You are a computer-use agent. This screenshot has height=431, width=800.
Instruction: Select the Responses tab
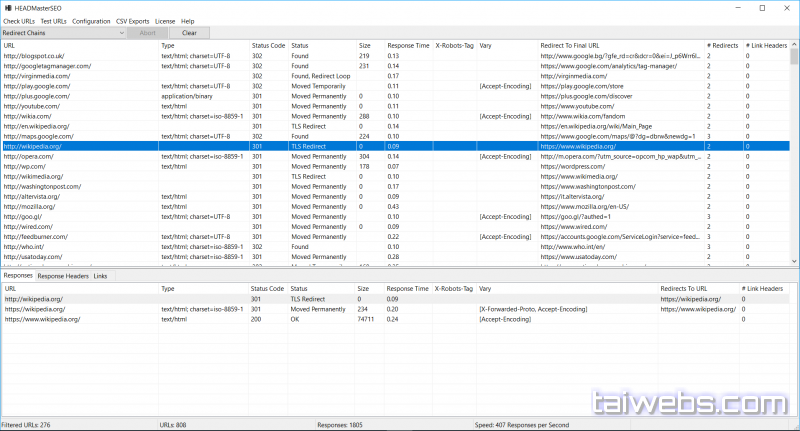pyautogui.click(x=18, y=276)
